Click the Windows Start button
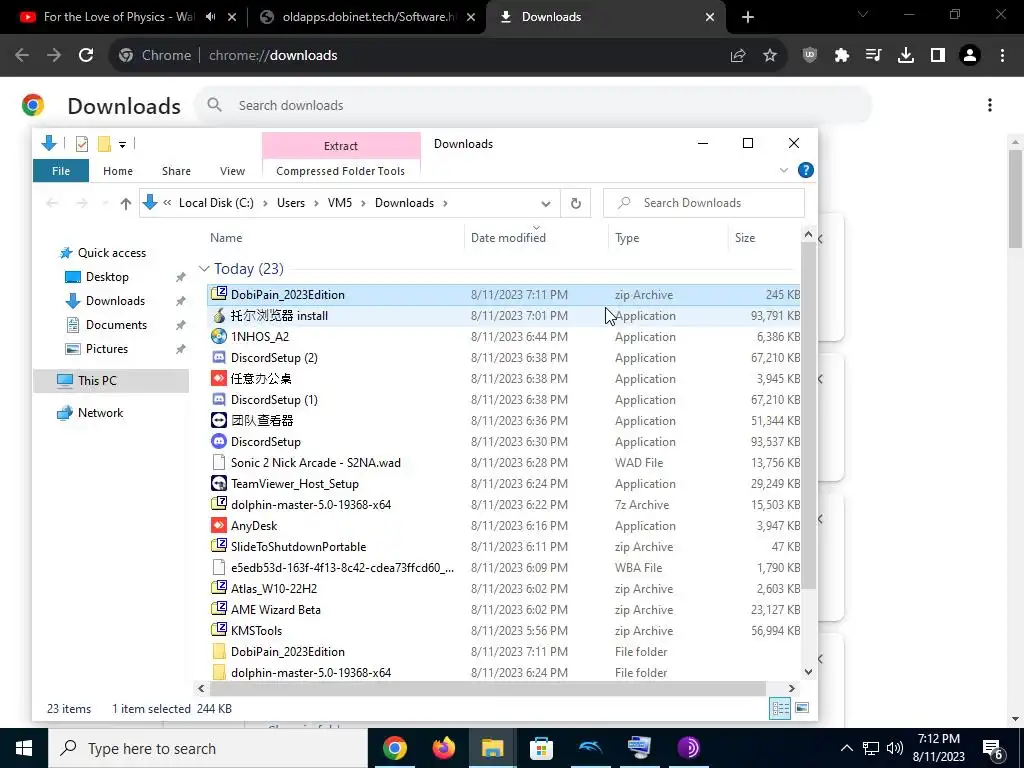The image size is (1024, 768). click(24, 748)
